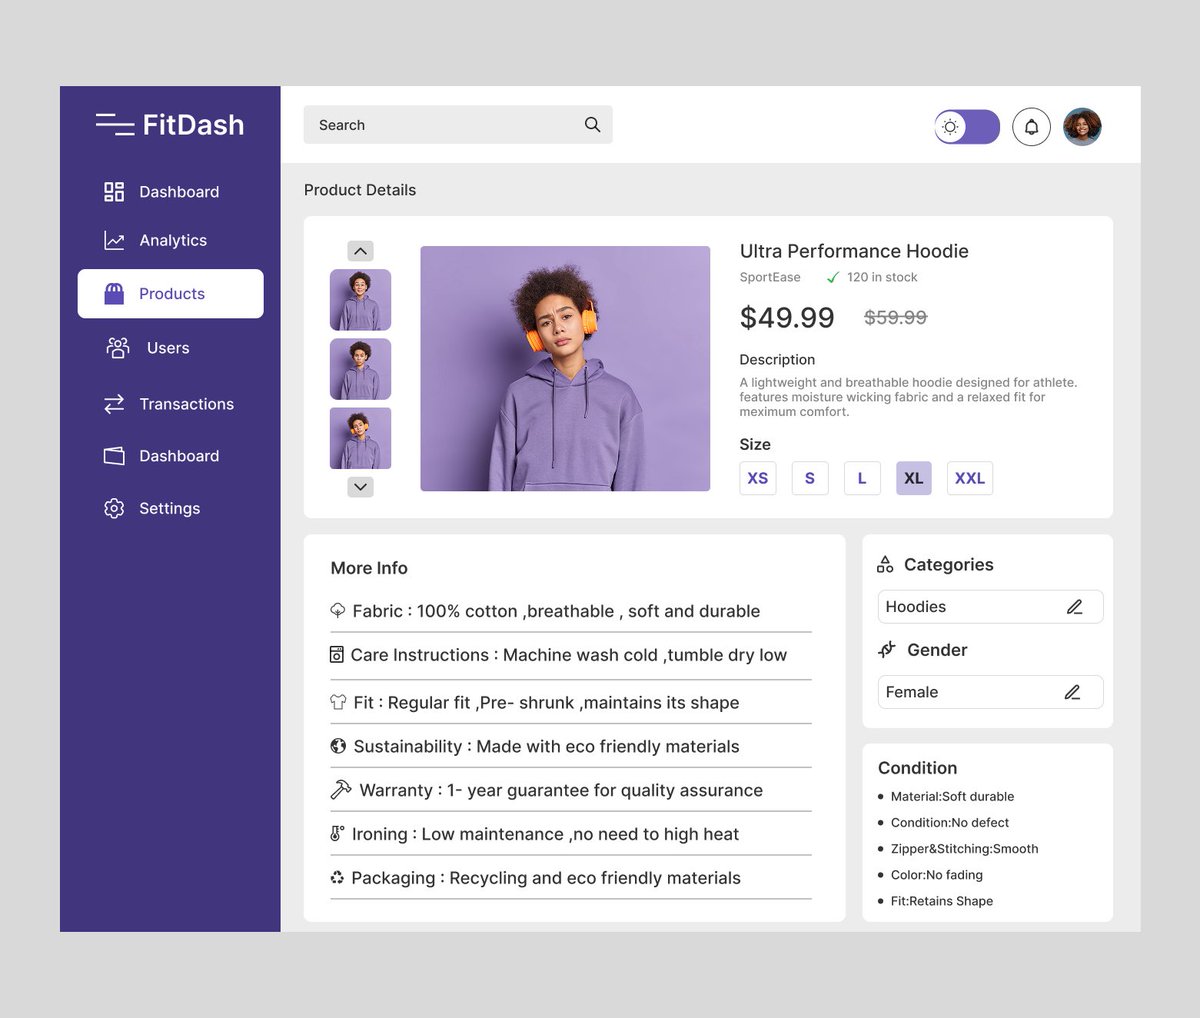Viewport: 1200px width, 1018px height.
Task: Show next thumbnails with down chevron
Action: [360, 487]
